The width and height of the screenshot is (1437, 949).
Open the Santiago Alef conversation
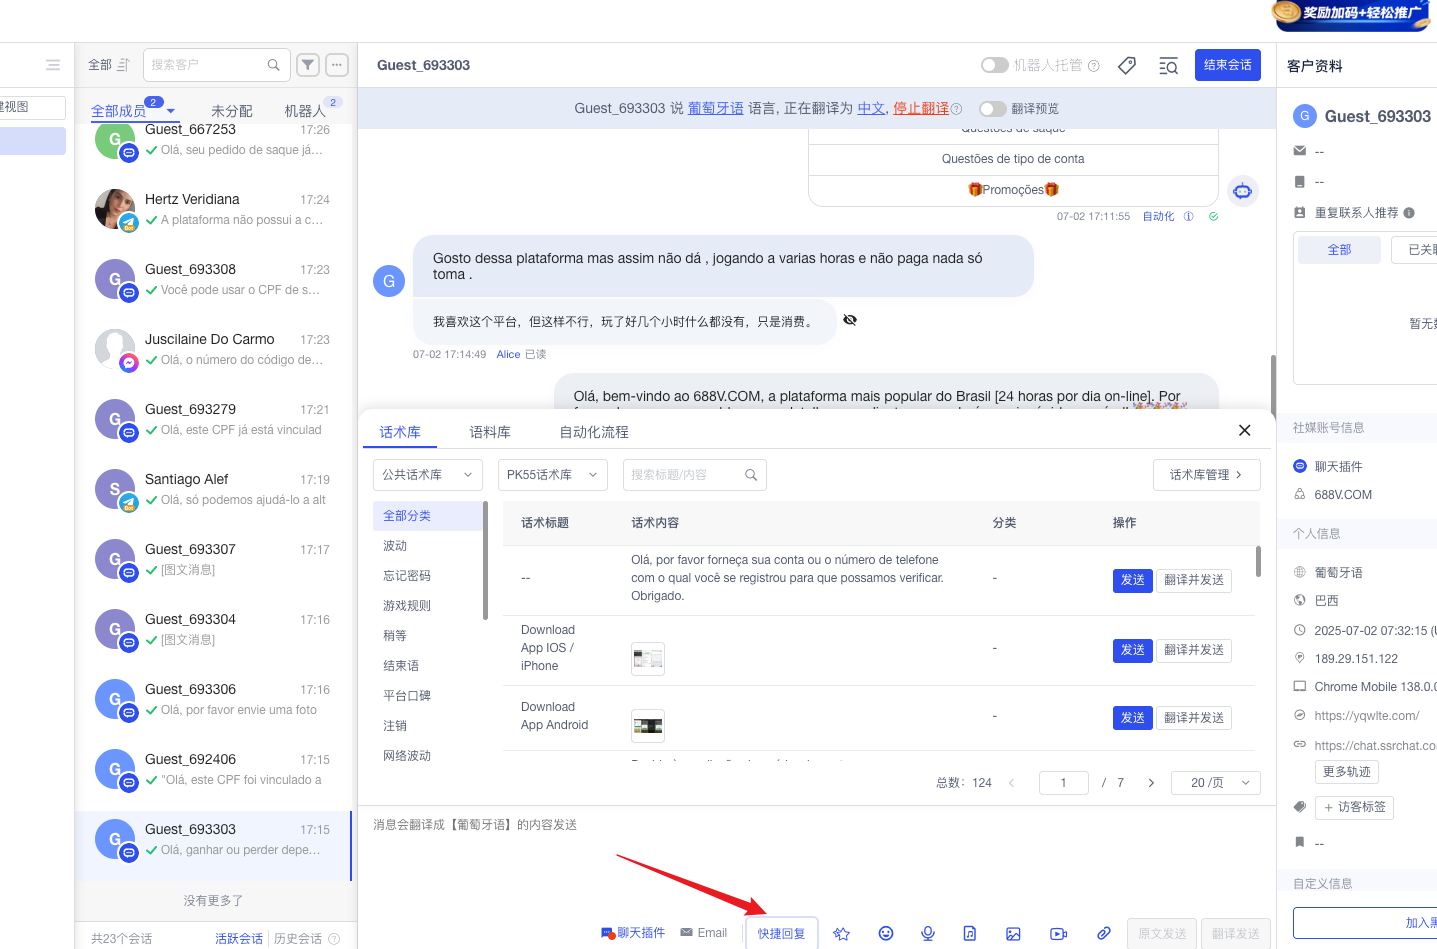[x=215, y=490]
